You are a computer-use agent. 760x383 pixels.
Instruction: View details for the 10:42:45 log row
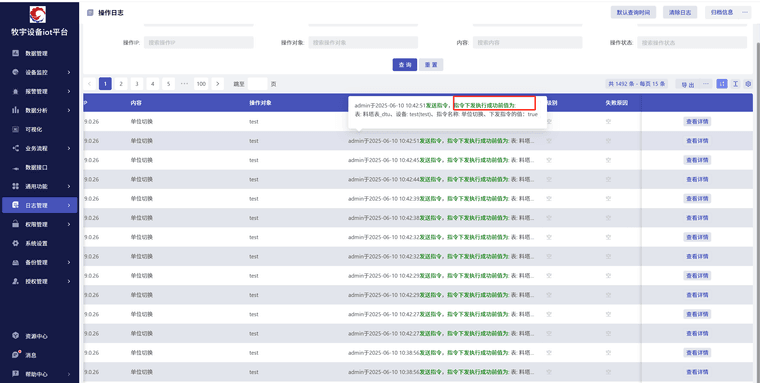pos(697,160)
